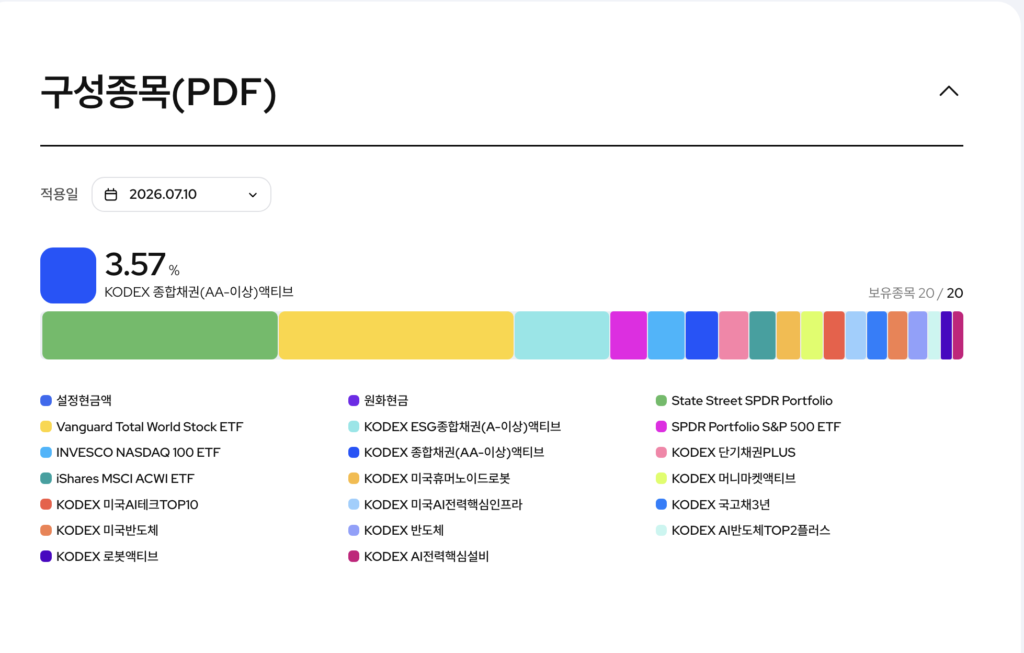
Task: Click the 설정현금액 legend entry
Action: [x=76, y=400]
